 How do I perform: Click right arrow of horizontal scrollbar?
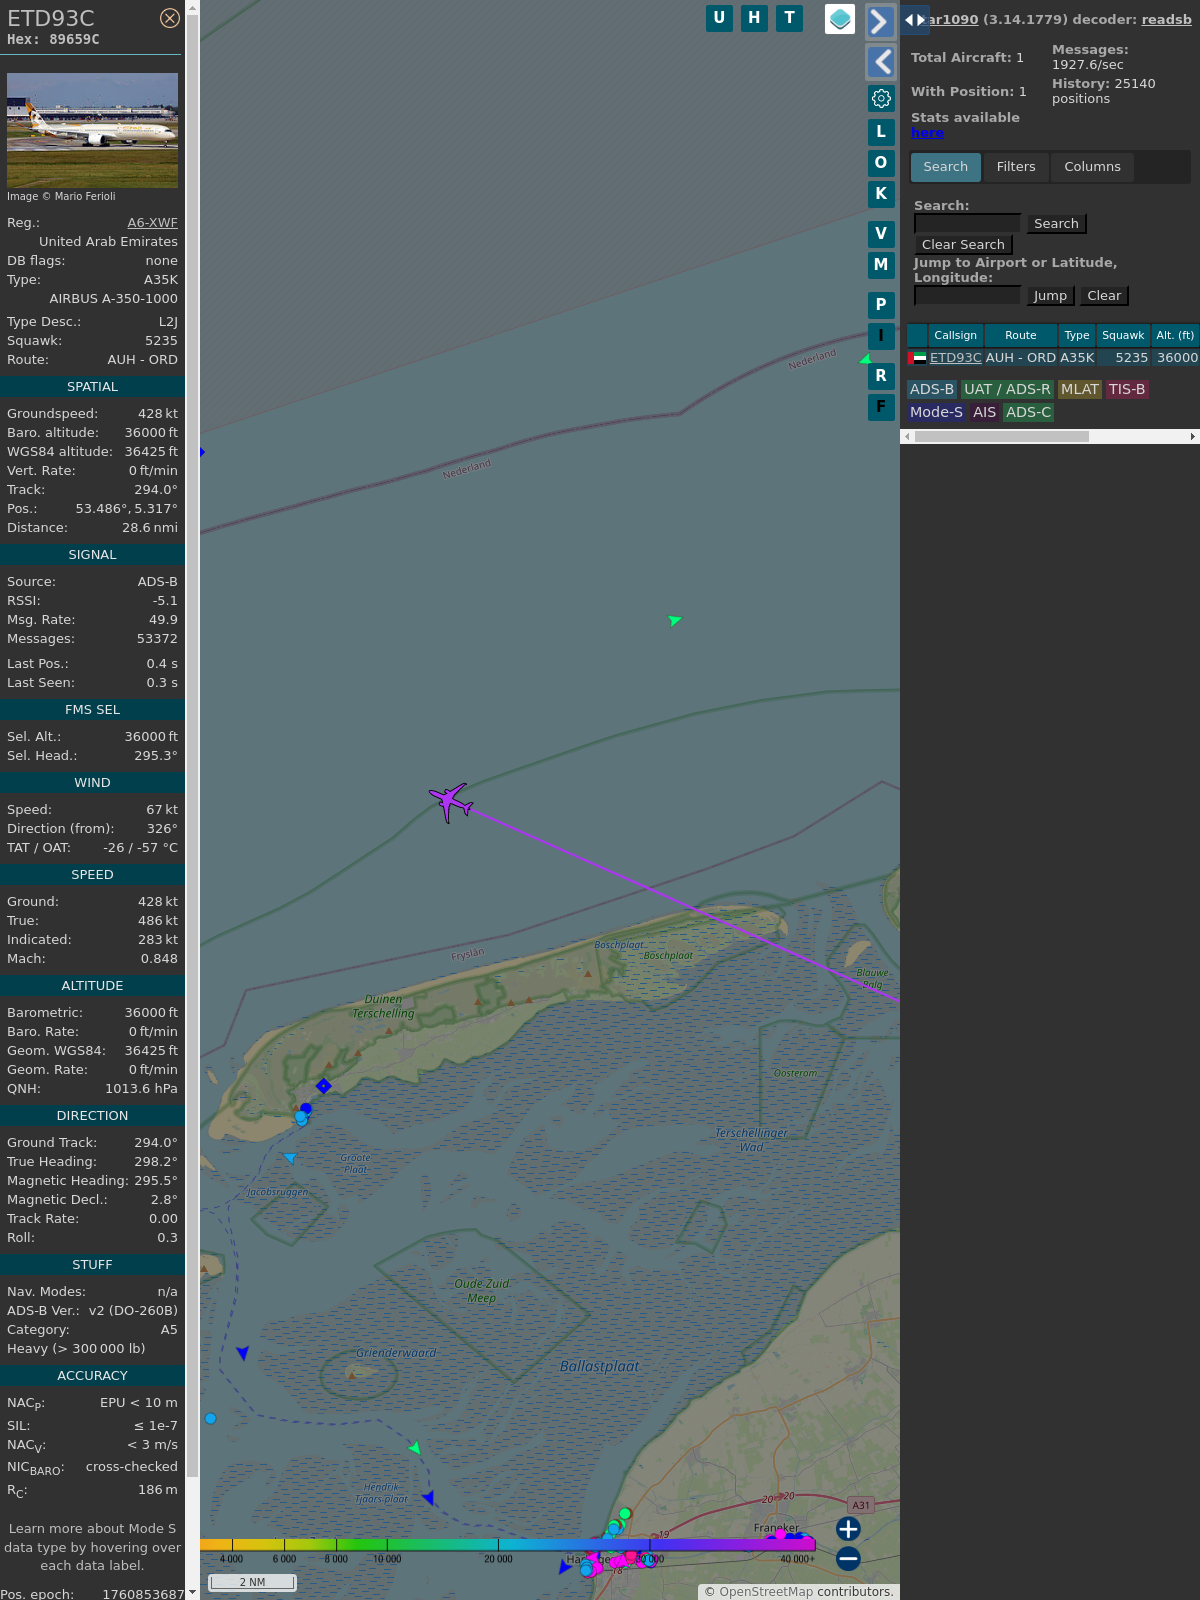click(1193, 437)
